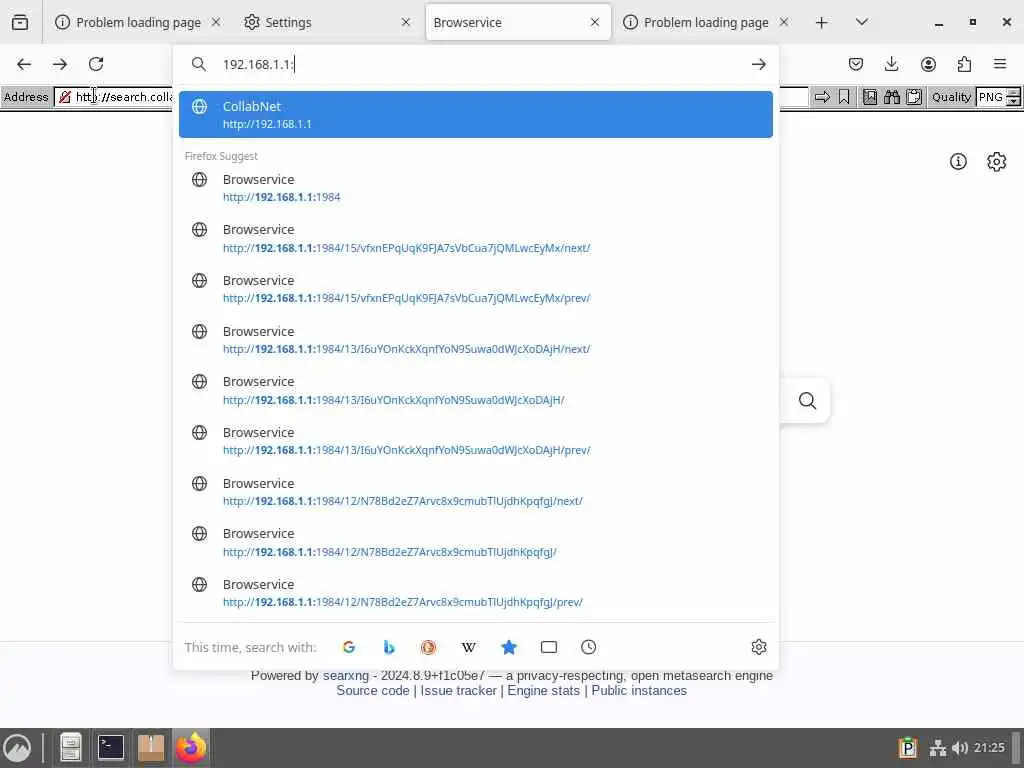This screenshot has height=768, width=1024.
Task: Open the Firefox View tab list icon
Action: pyautogui.click(x=20, y=22)
